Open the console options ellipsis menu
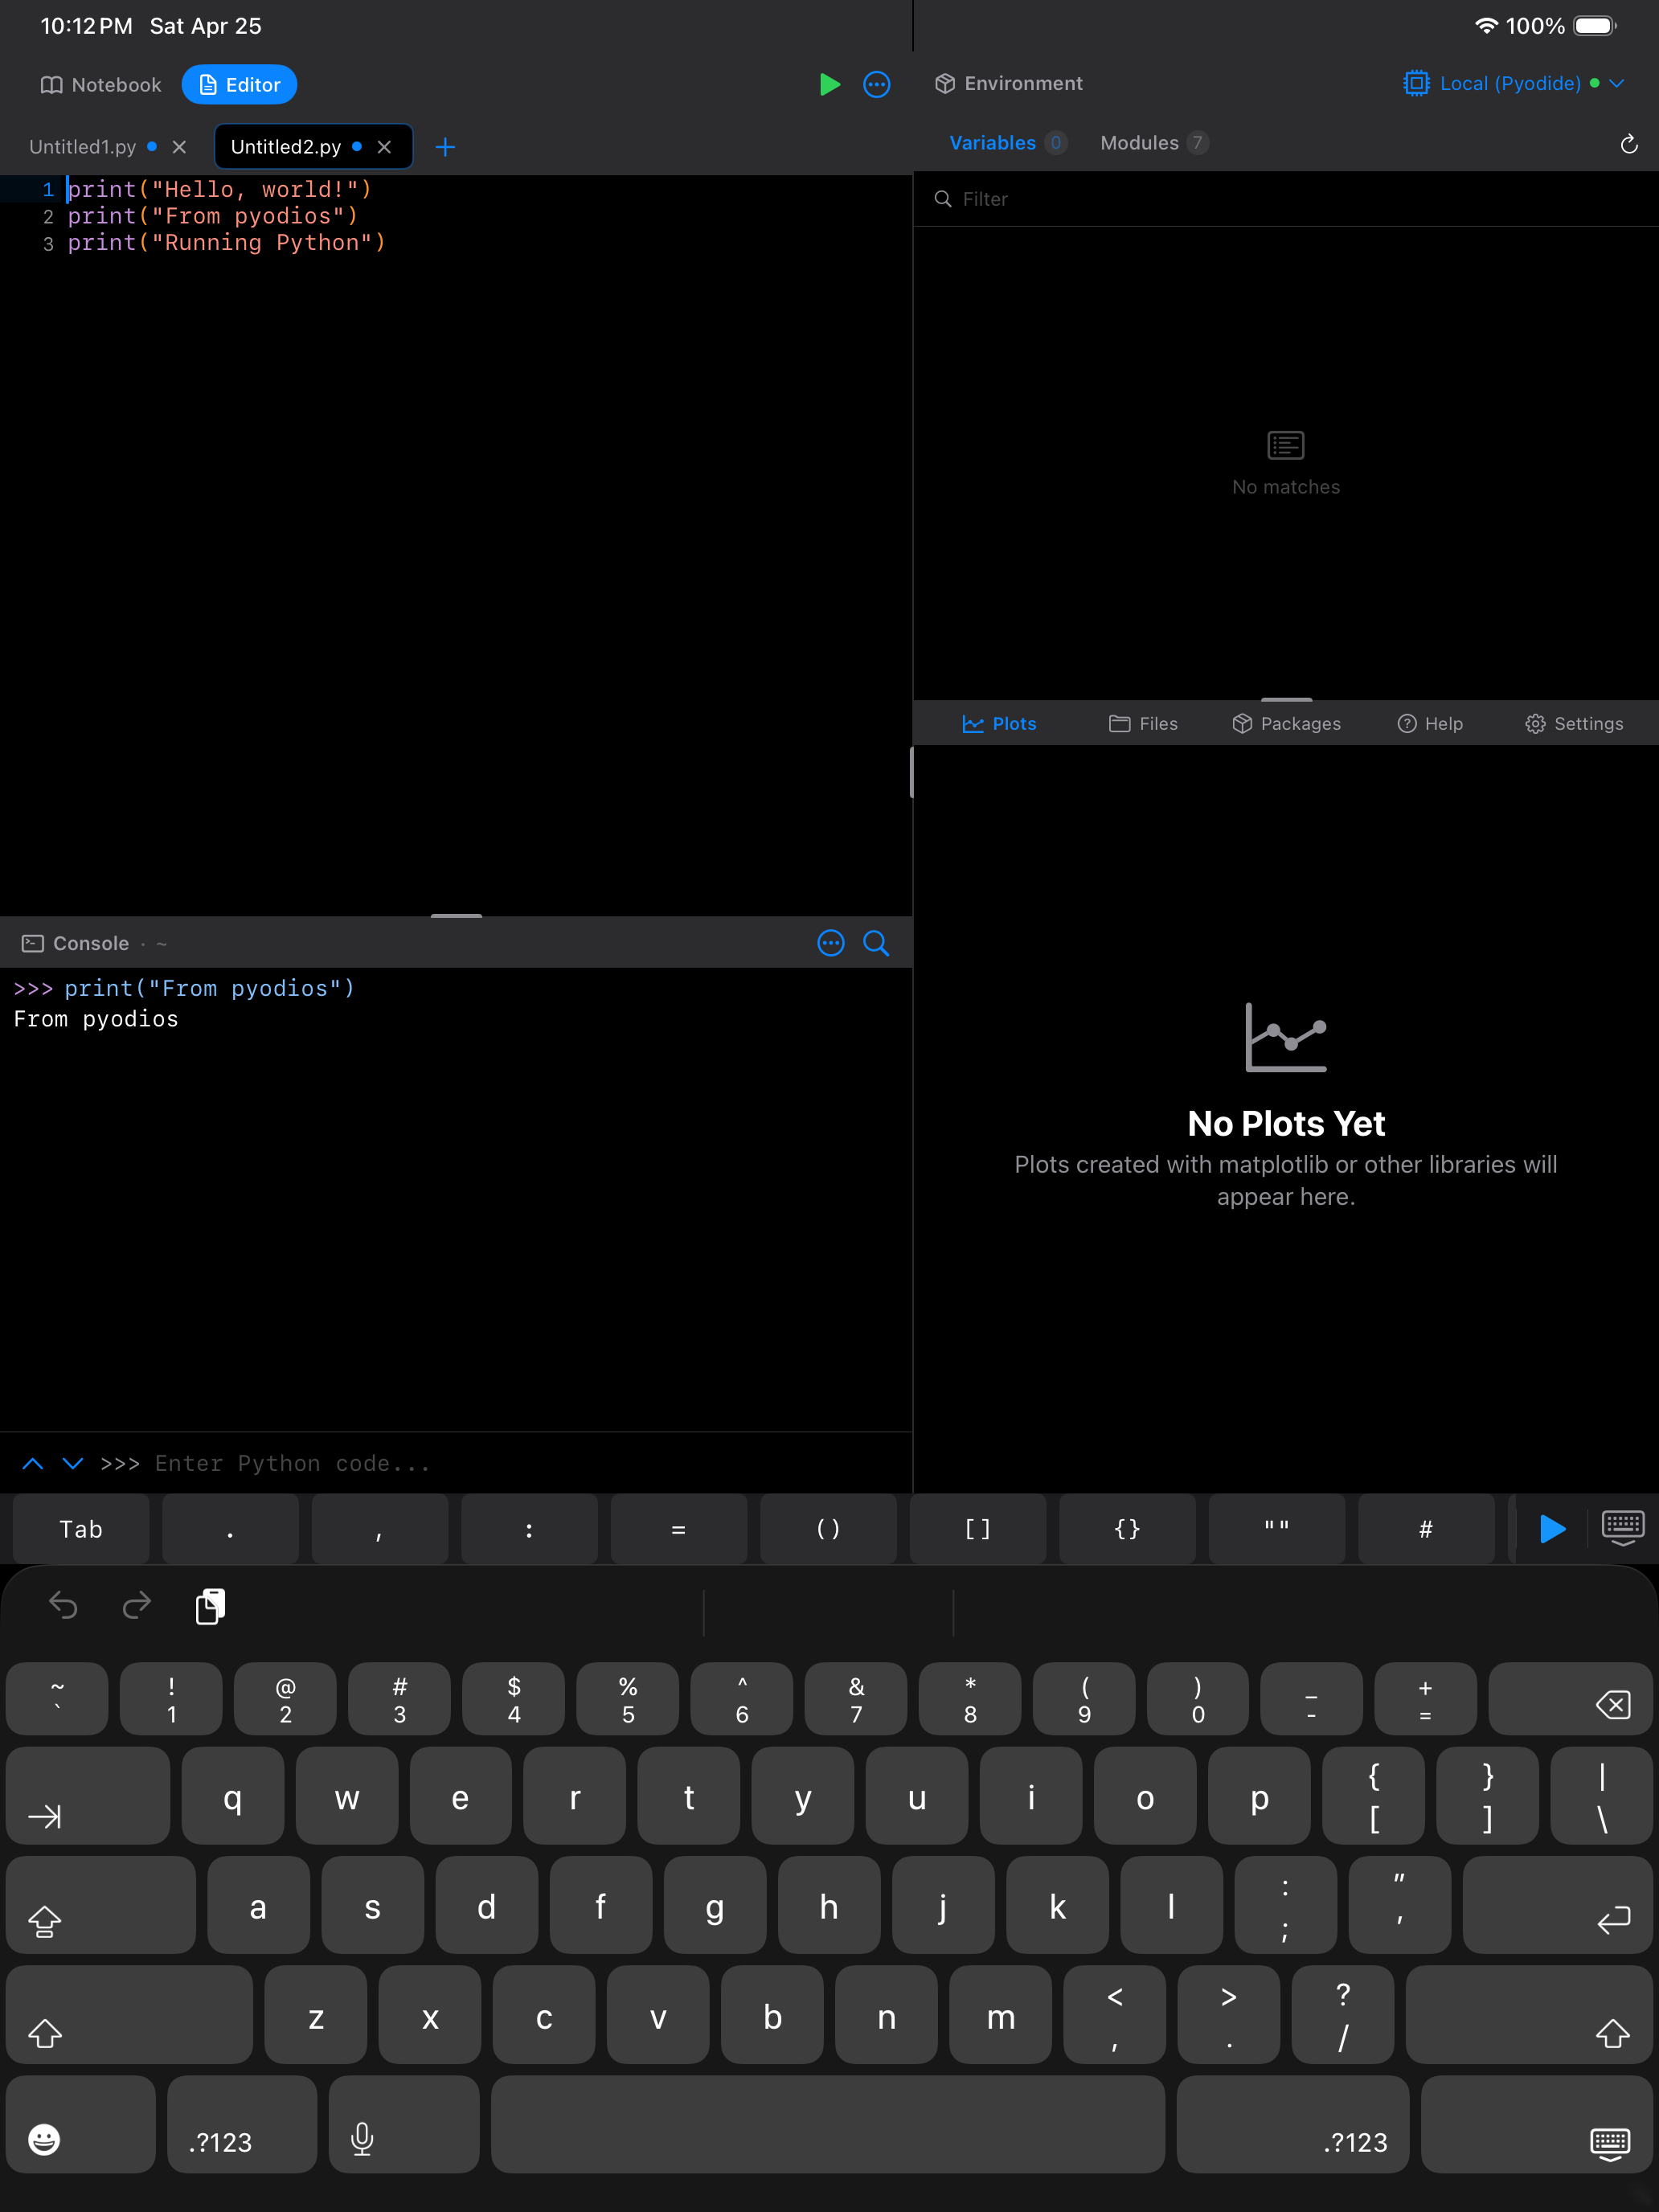Screen dimensions: 1659x2212 830,943
